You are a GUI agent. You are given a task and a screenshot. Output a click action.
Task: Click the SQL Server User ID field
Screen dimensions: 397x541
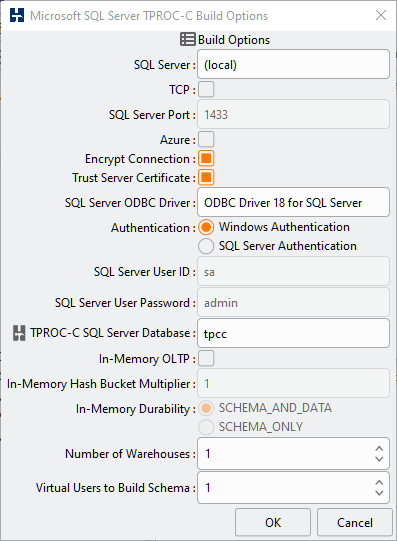click(x=294, y=271)
